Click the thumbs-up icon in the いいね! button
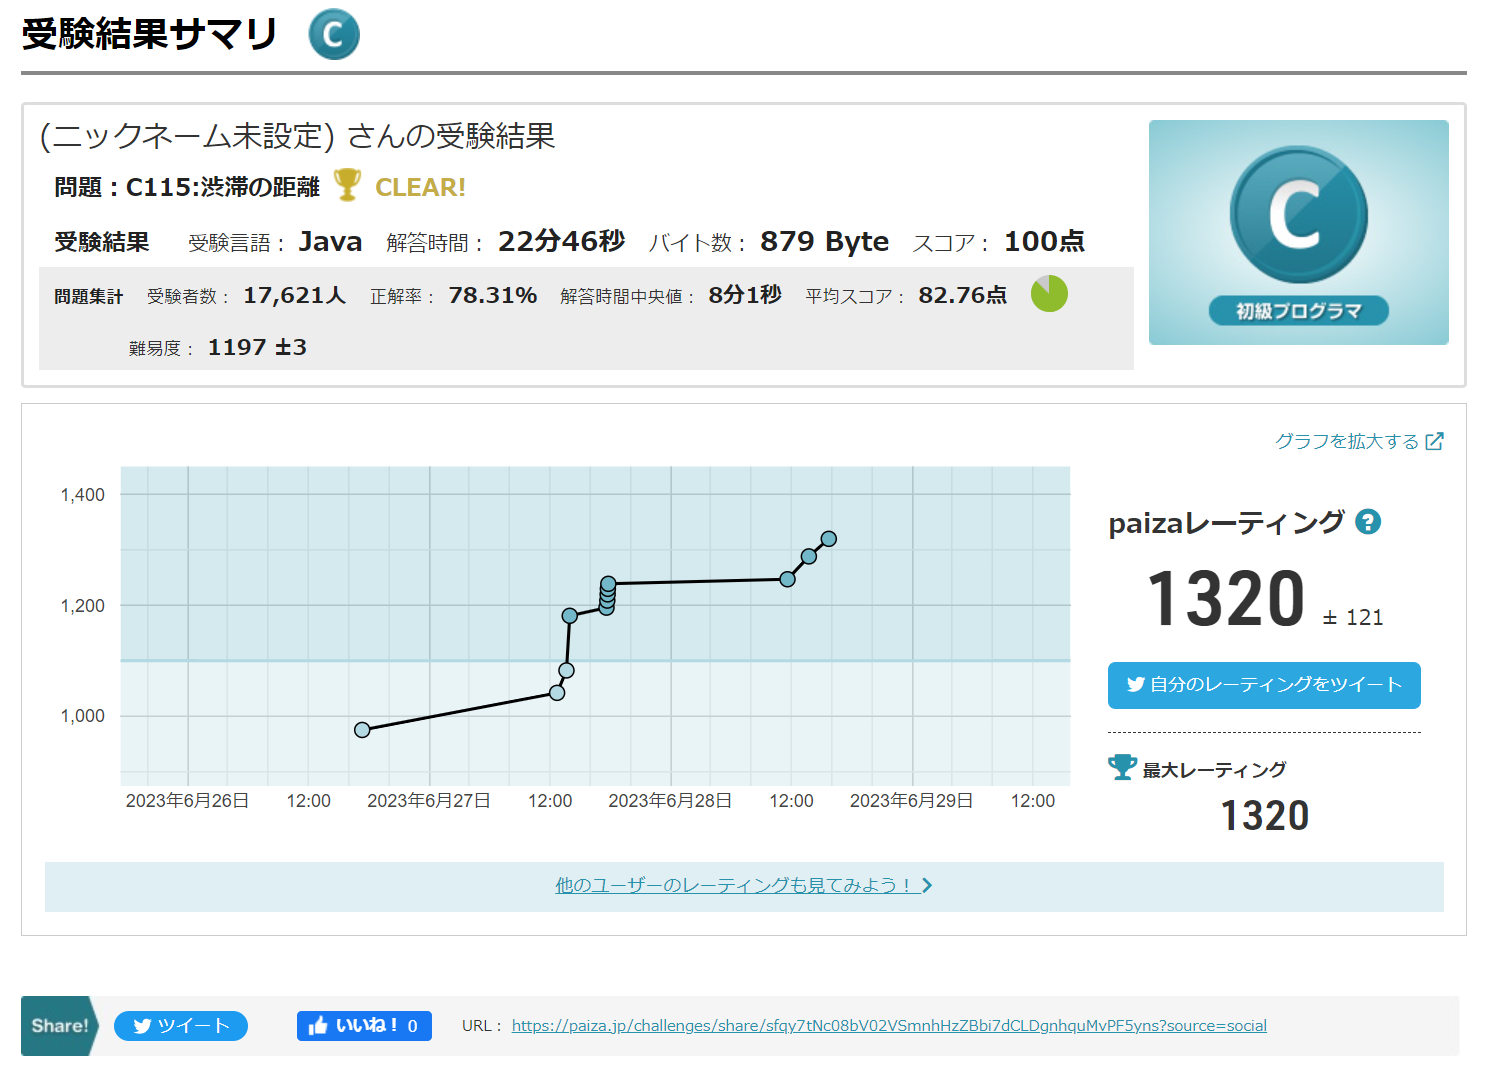Viewport: 1510px width, 1078px height. pyautogui.click(x=318, y=1026)
